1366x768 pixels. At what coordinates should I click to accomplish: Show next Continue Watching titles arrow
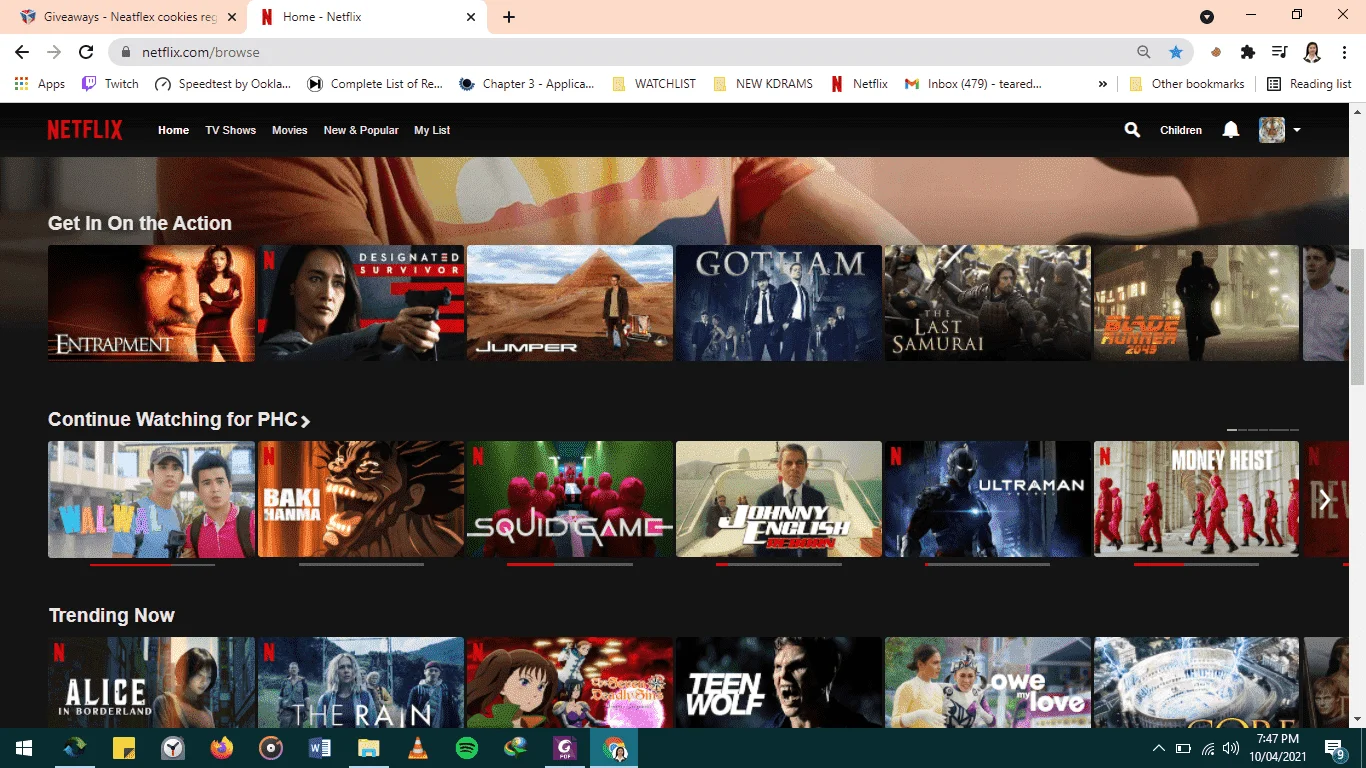[x=1325, y=499]
